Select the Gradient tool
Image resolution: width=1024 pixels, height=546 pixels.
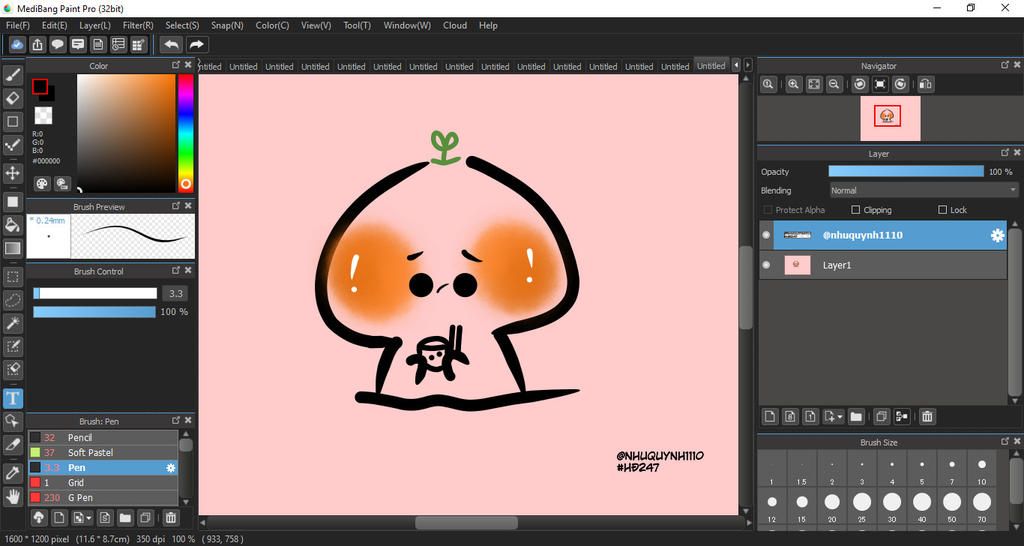(x=12, y=248)
